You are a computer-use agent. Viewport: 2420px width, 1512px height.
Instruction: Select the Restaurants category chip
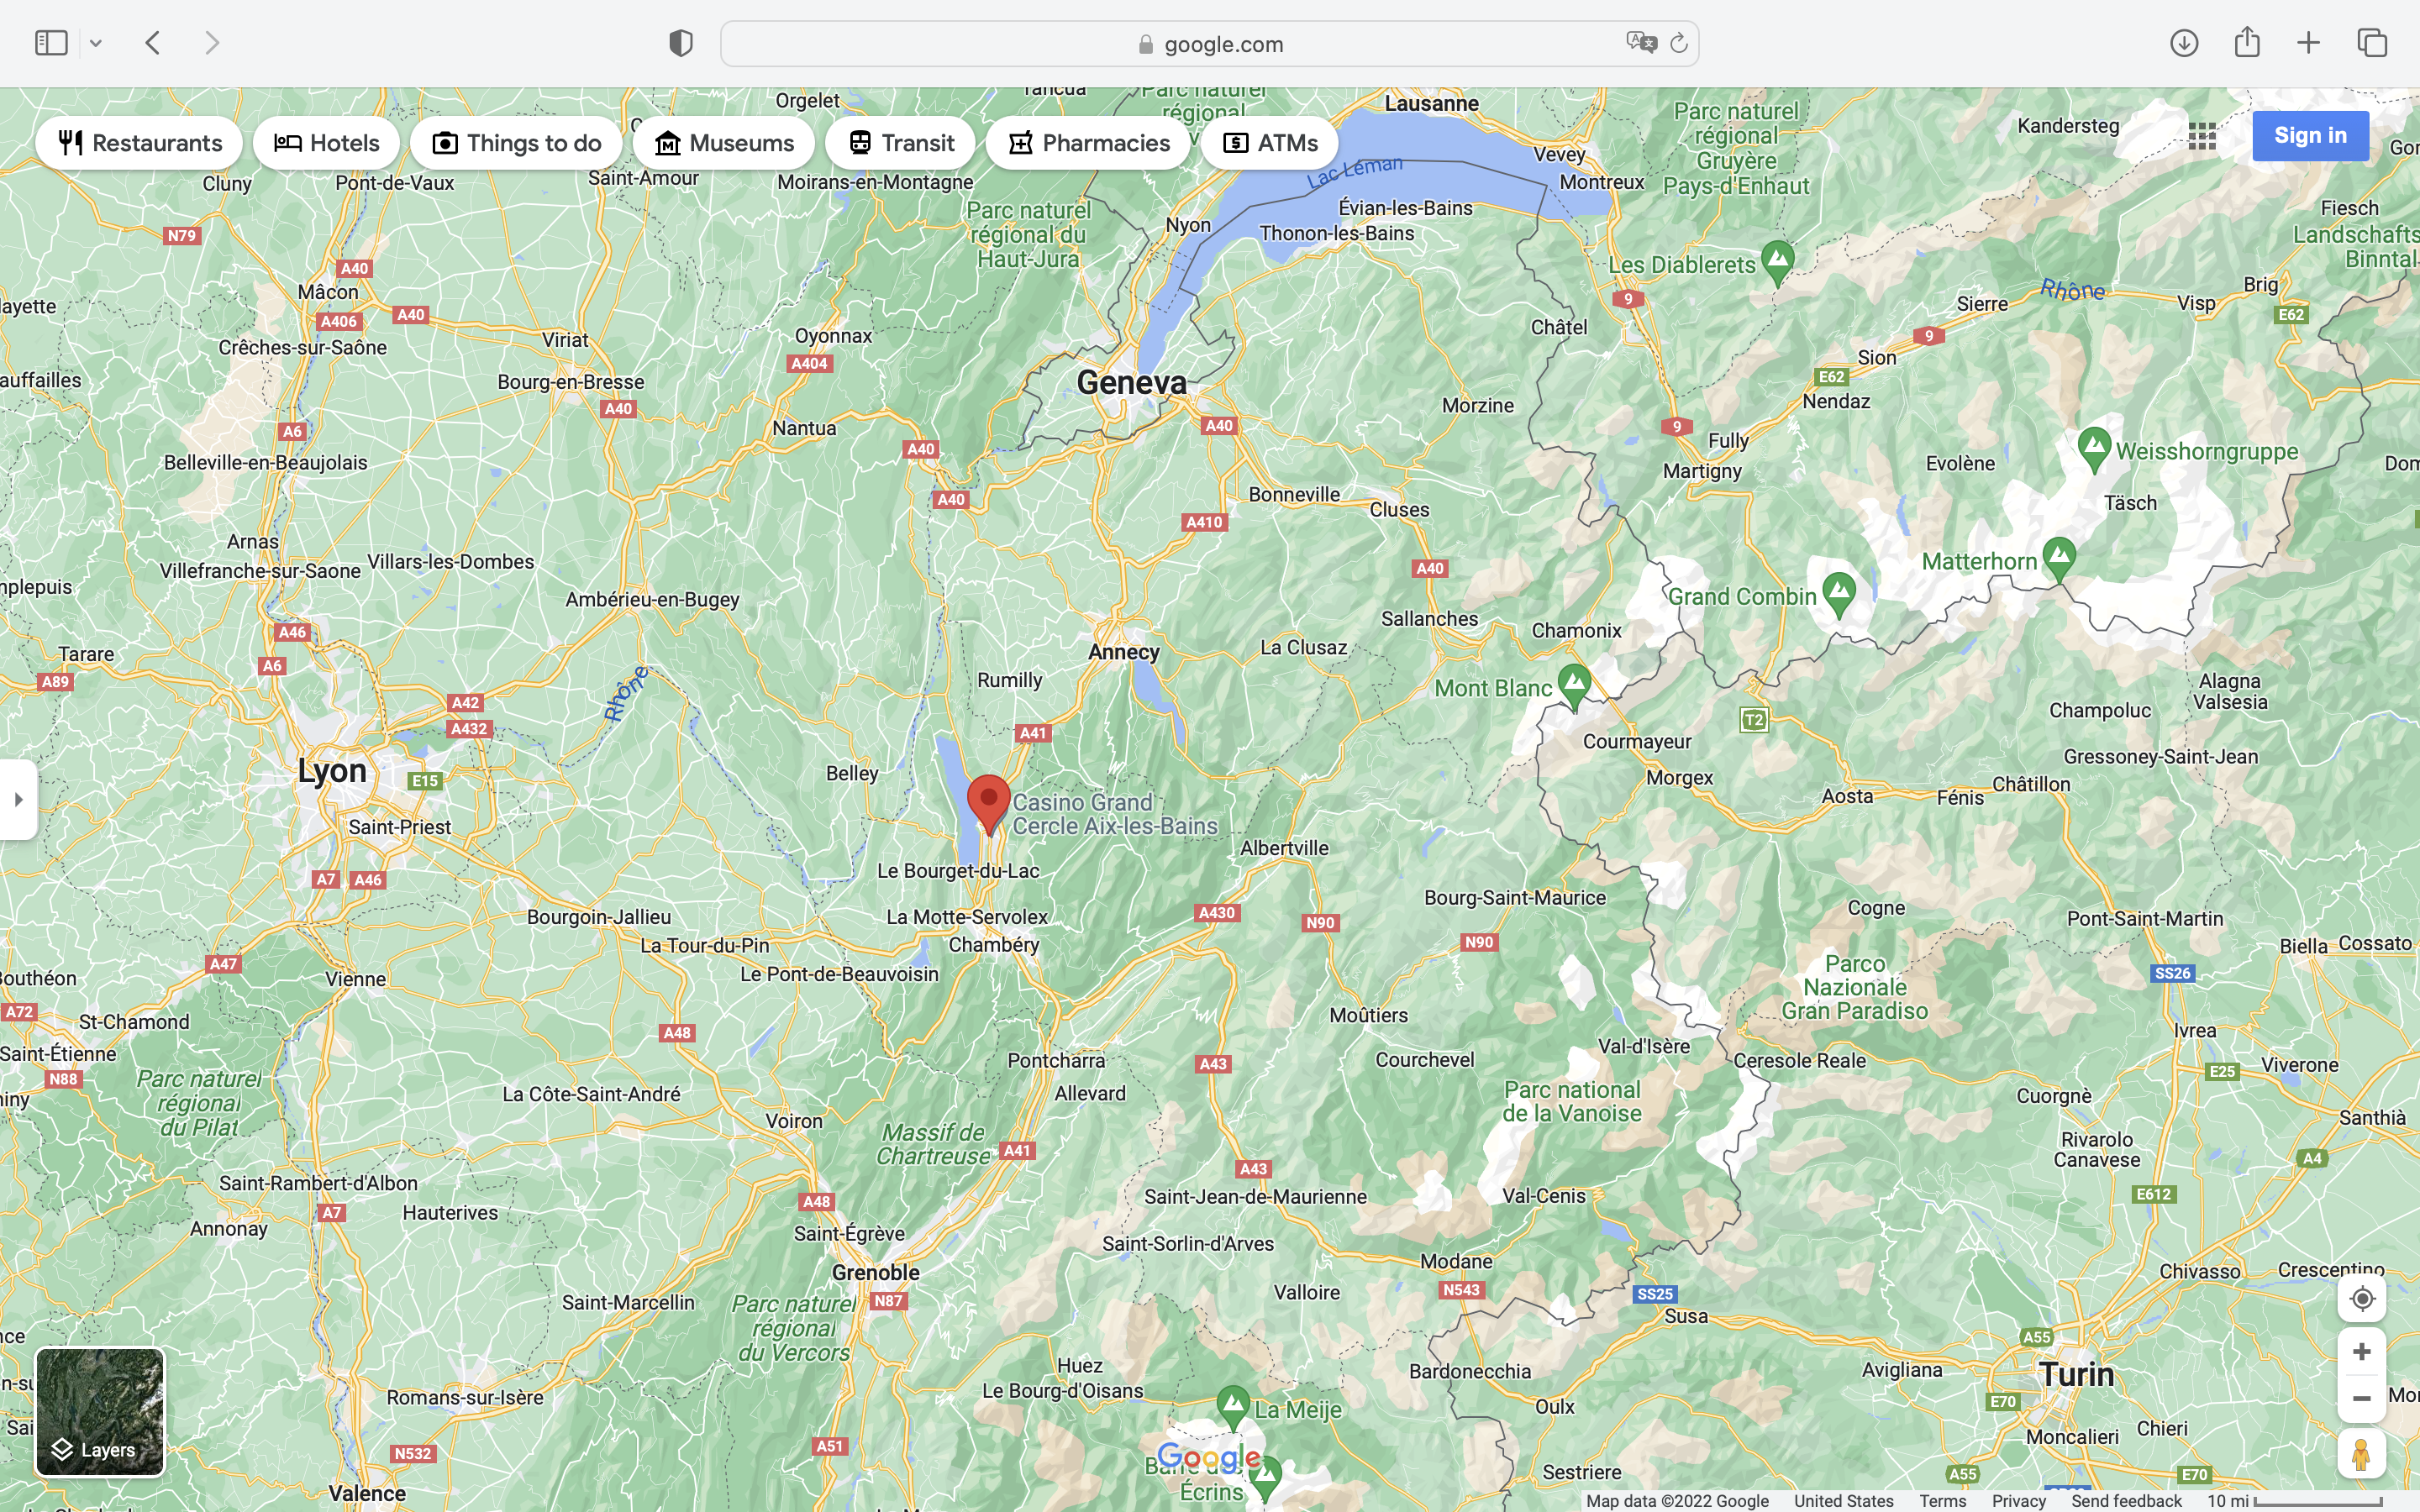tap(139, 143)
